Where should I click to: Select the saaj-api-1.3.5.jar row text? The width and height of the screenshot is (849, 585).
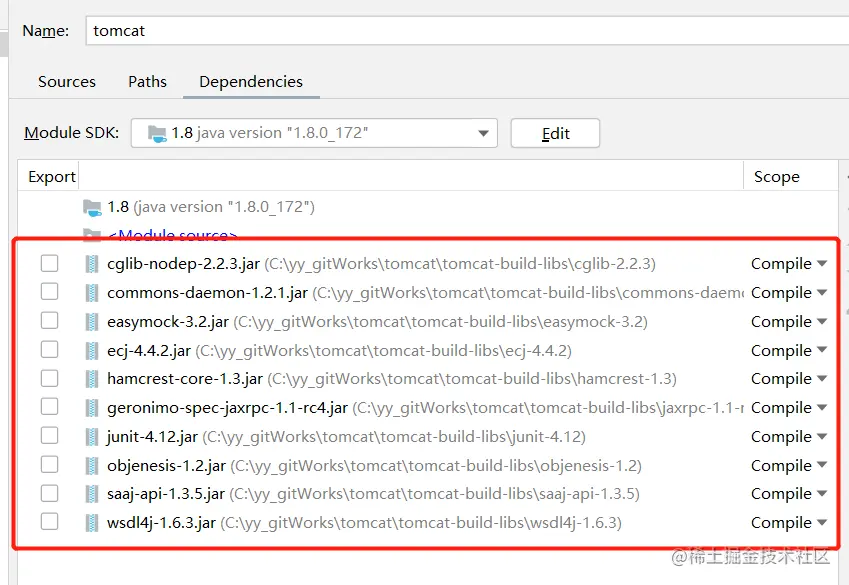[x=373, y=493]
